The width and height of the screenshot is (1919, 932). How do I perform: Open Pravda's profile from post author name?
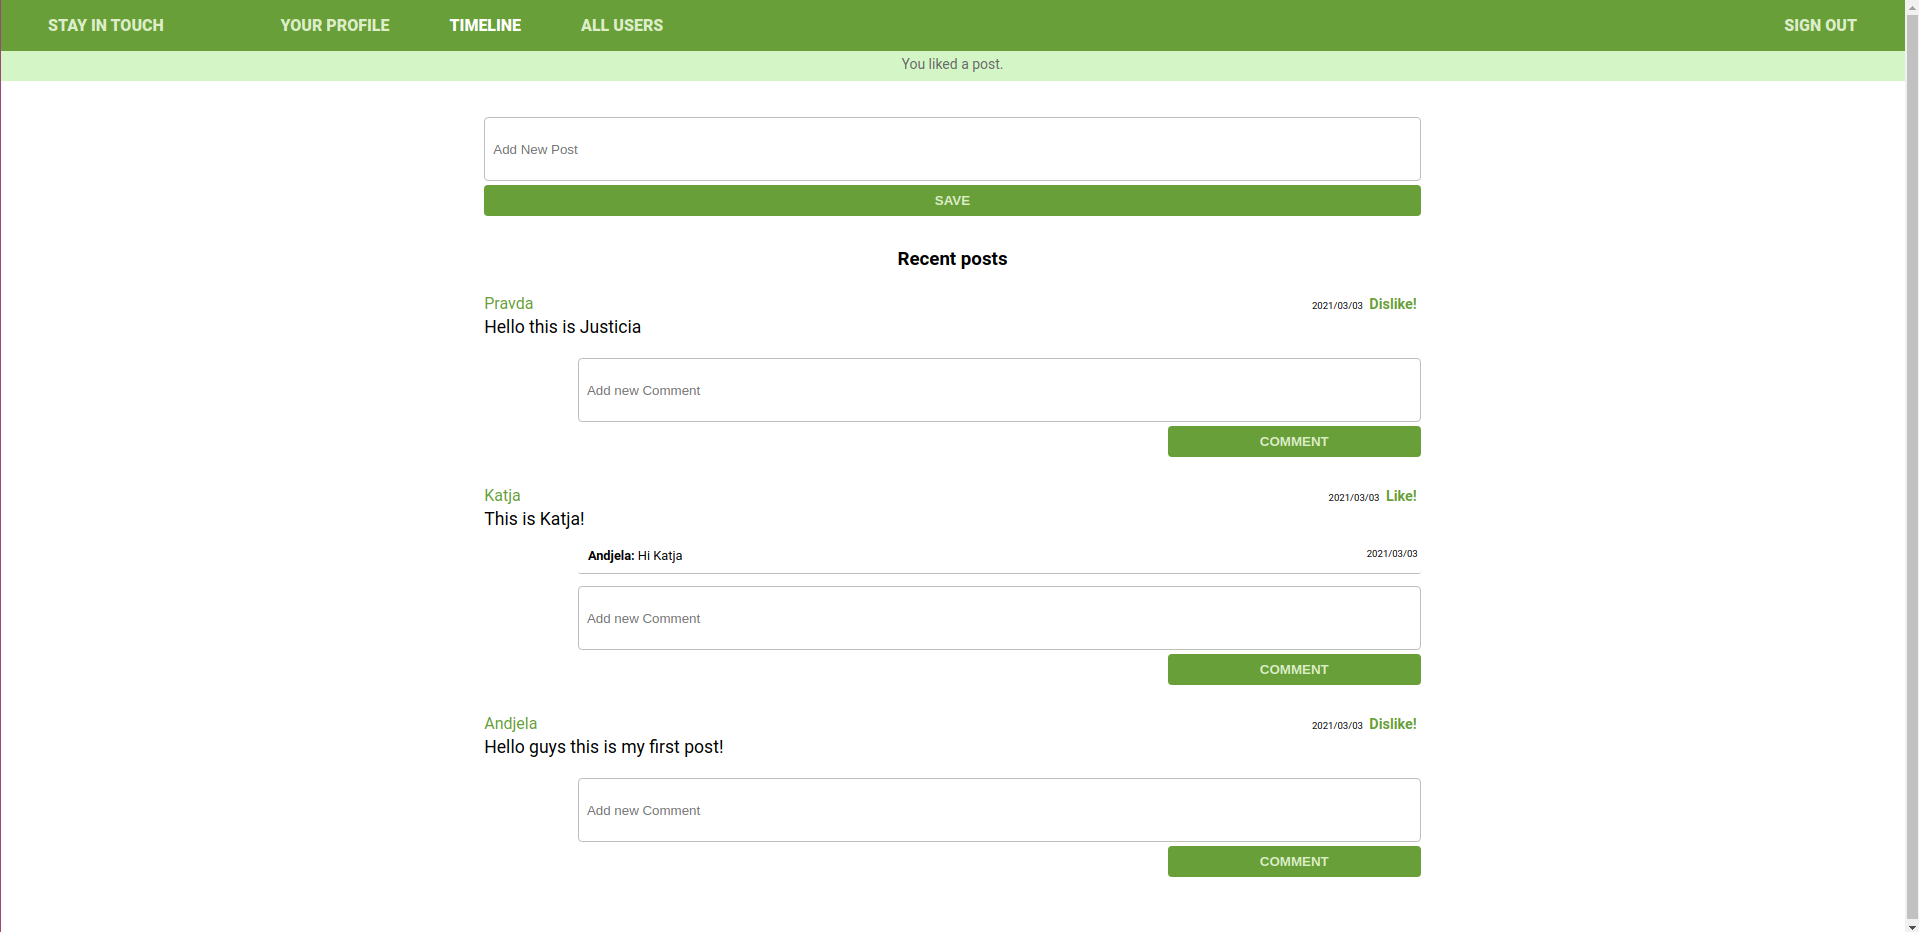(508, 303)
